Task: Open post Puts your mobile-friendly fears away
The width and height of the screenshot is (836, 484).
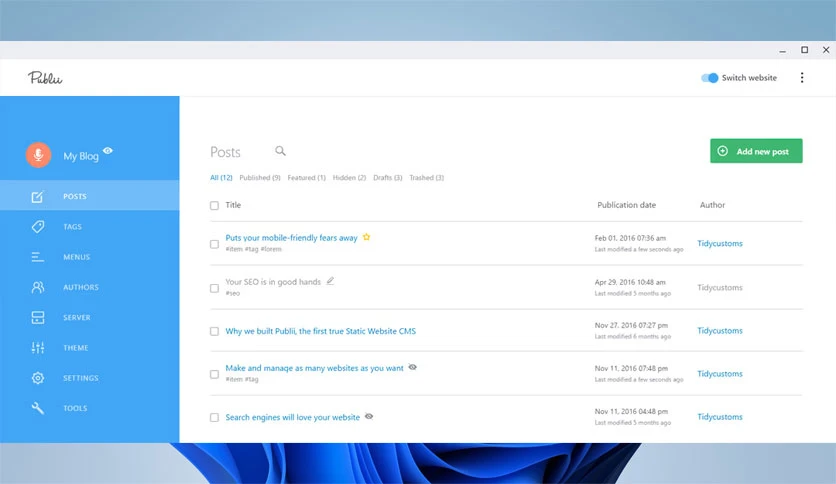Action: (291, 238)
